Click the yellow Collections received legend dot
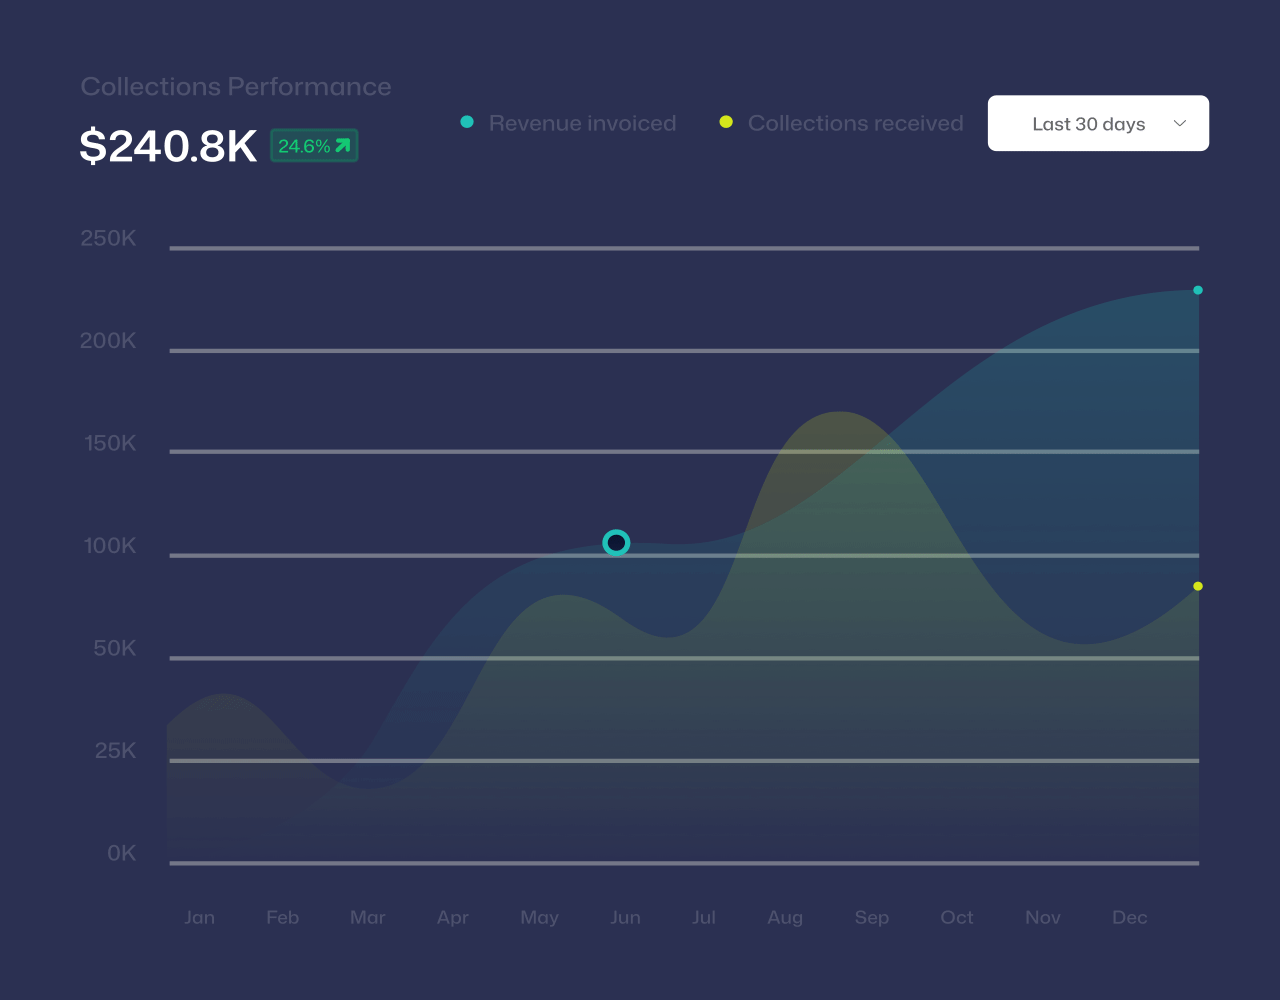 click(x=726, y=122)
